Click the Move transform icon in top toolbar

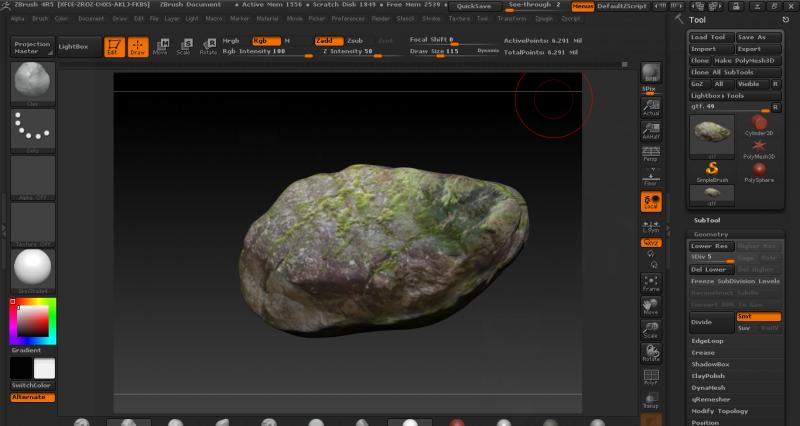(x=161, y=46)
